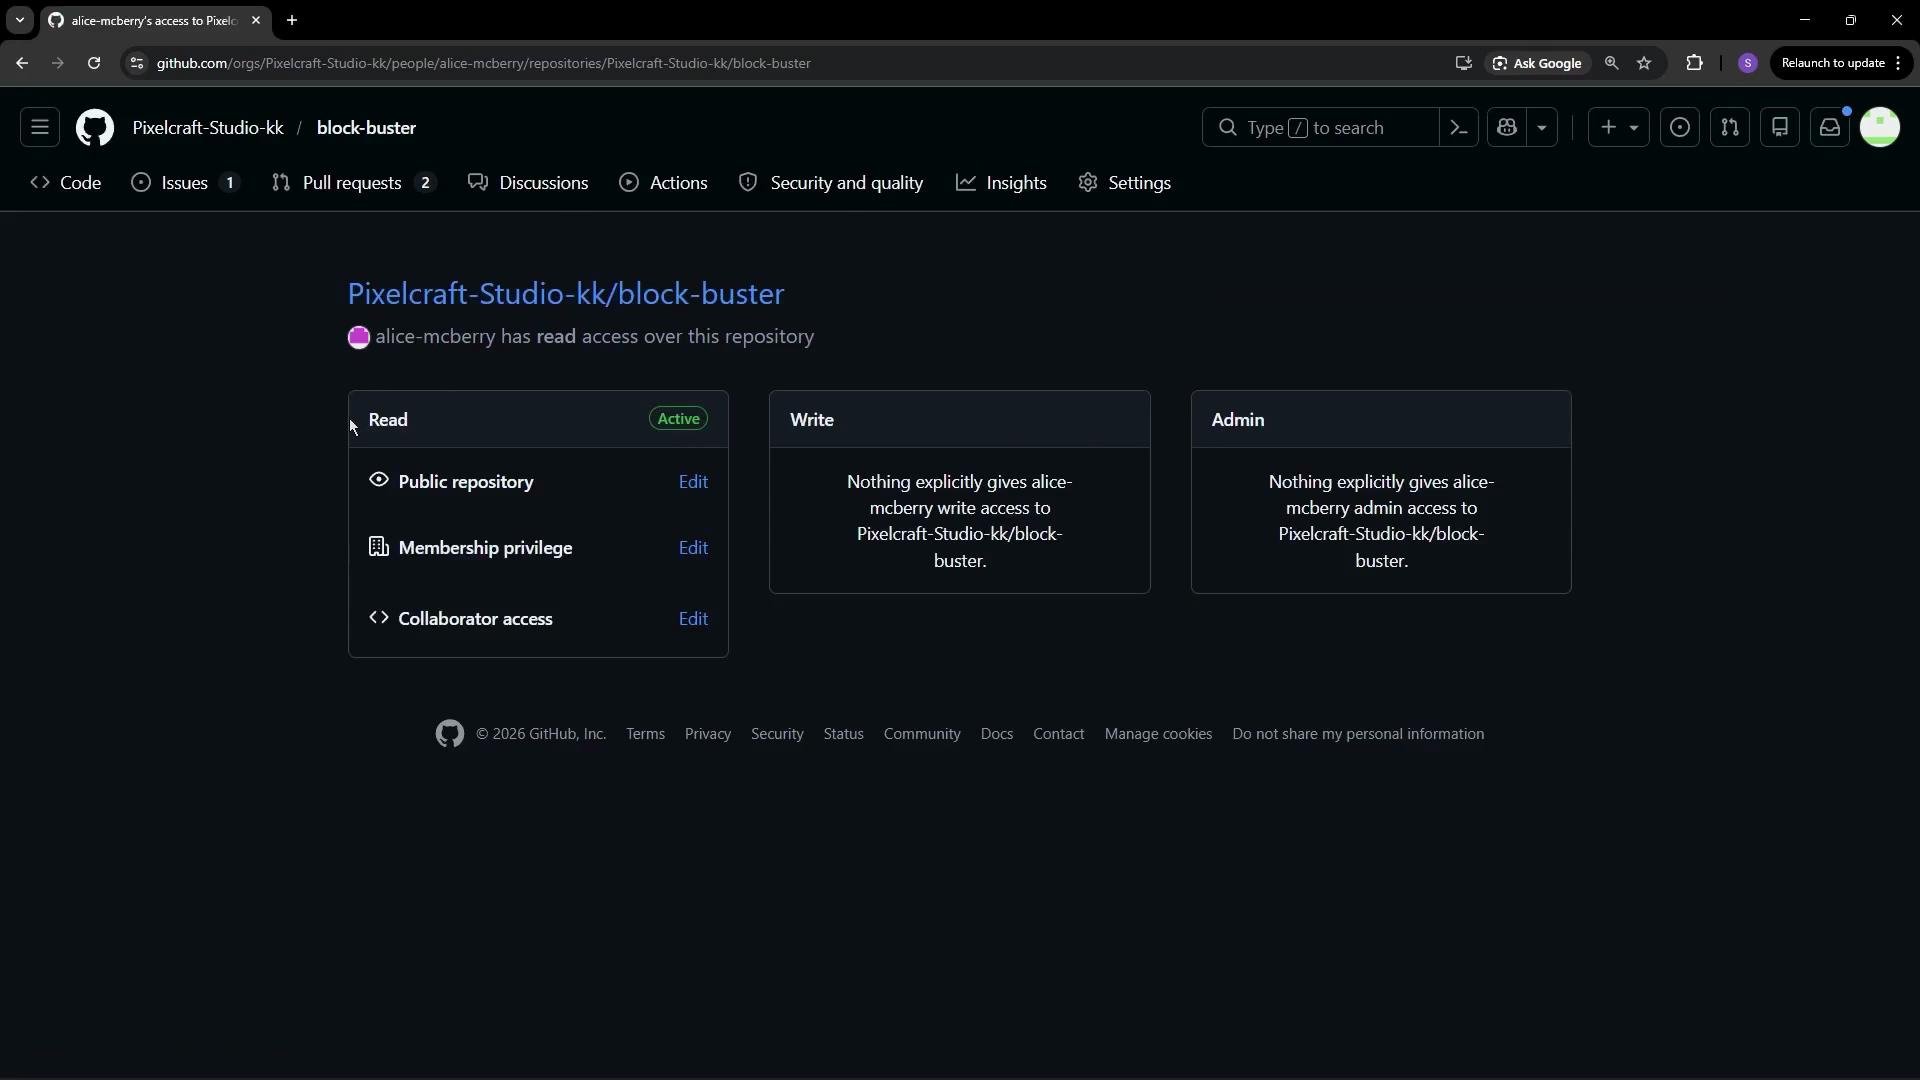Edit Public repository setting
Viewport: 1920px width, 1080px height.
tap(693, 482)
